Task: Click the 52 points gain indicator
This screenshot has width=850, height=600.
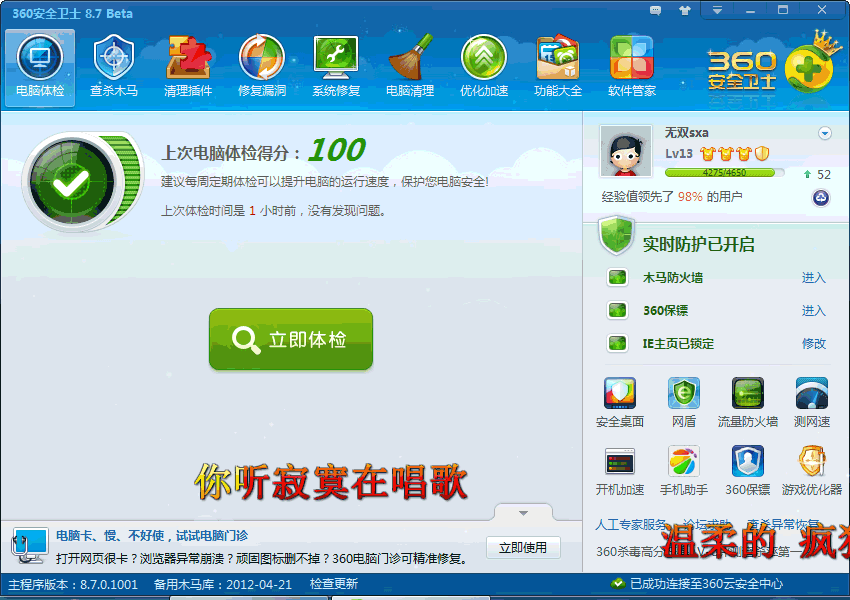Action: point(817,175)
